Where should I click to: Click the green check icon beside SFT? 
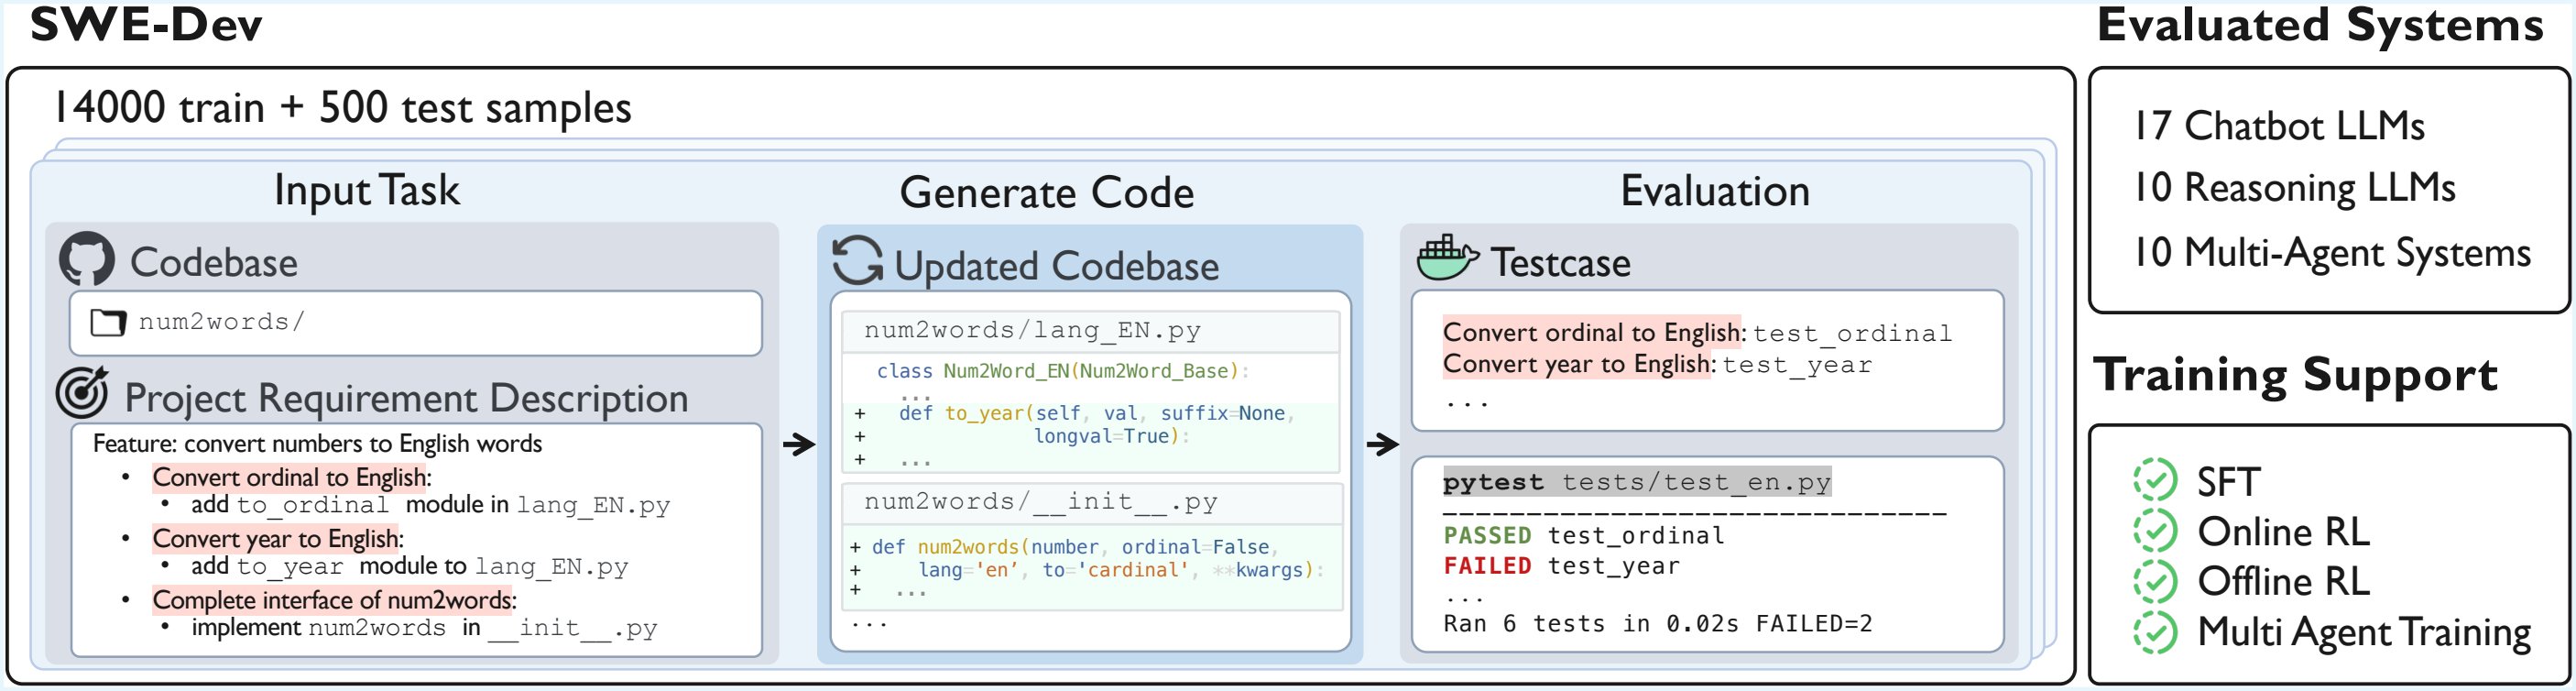click(x=2155, y=480)
